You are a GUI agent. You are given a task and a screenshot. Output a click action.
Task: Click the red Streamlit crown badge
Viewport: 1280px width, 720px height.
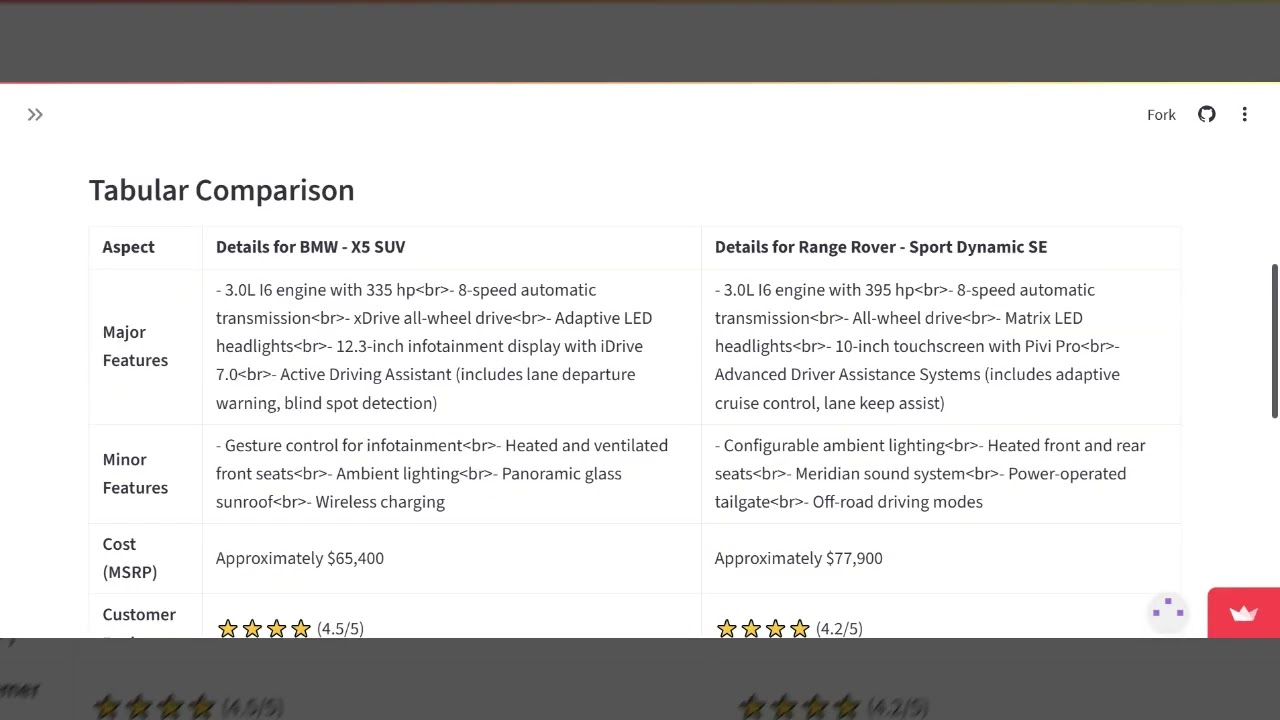pos(1244,613)
